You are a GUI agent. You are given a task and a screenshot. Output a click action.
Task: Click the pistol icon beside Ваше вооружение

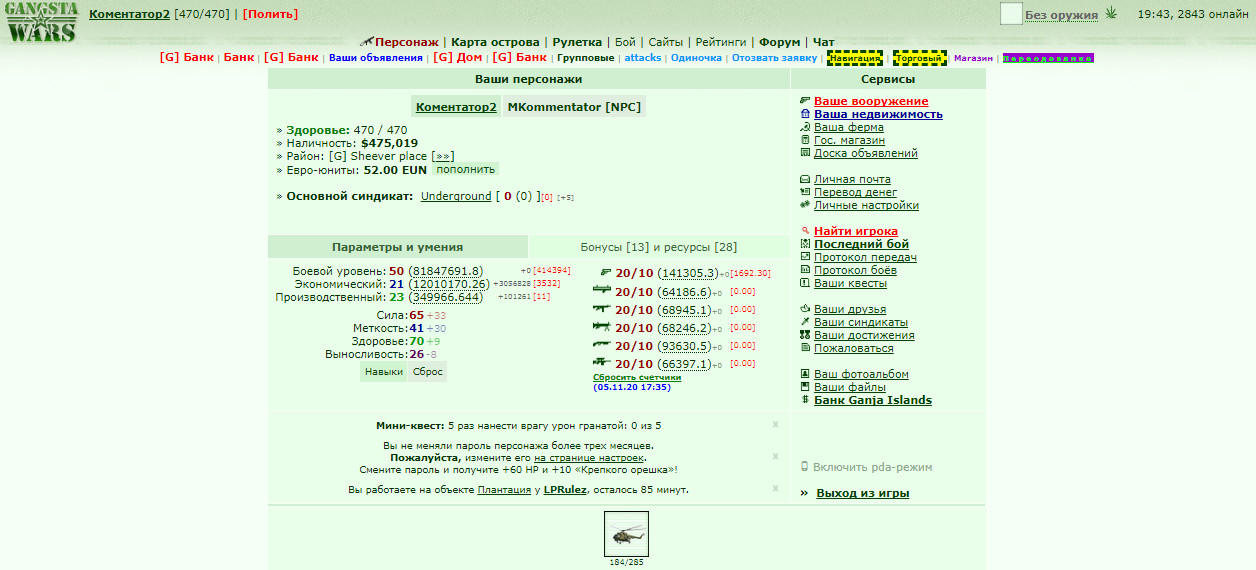[x=805, y=101]
